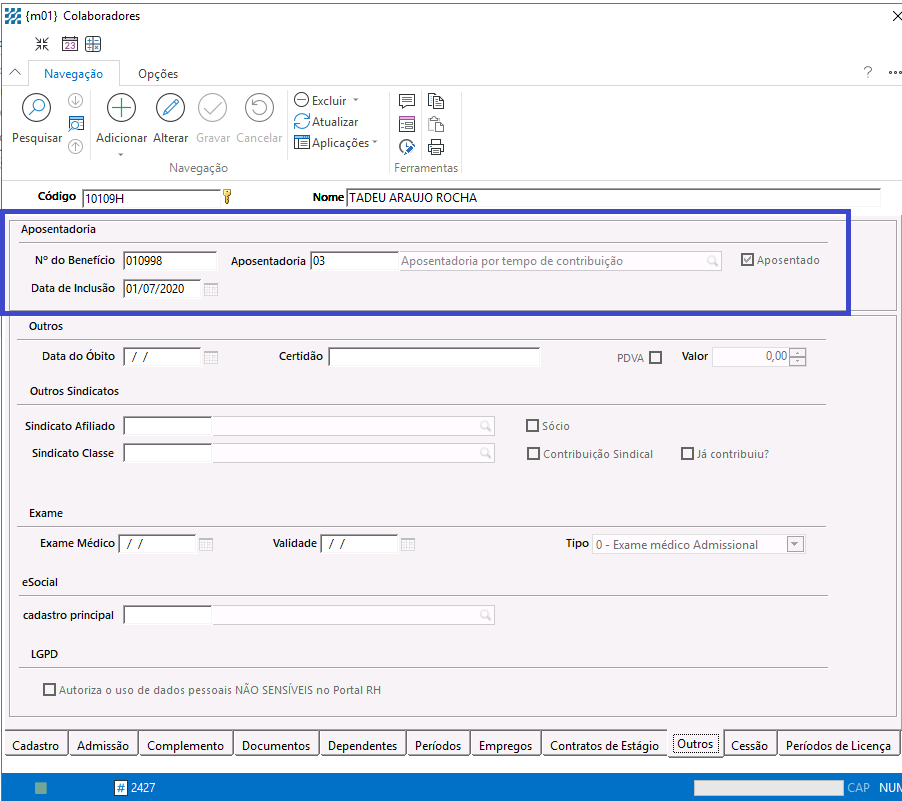Click the Certidão input field

tap(434, 357)
